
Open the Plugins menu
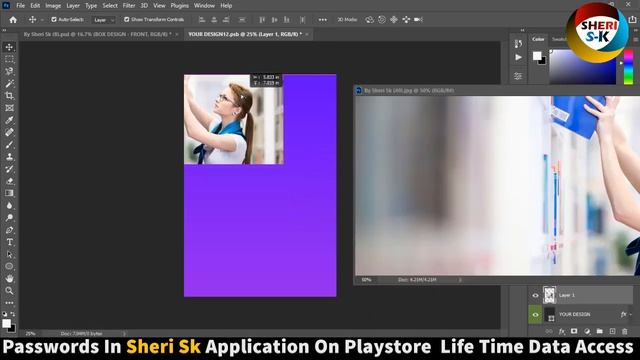coord(180,6)
